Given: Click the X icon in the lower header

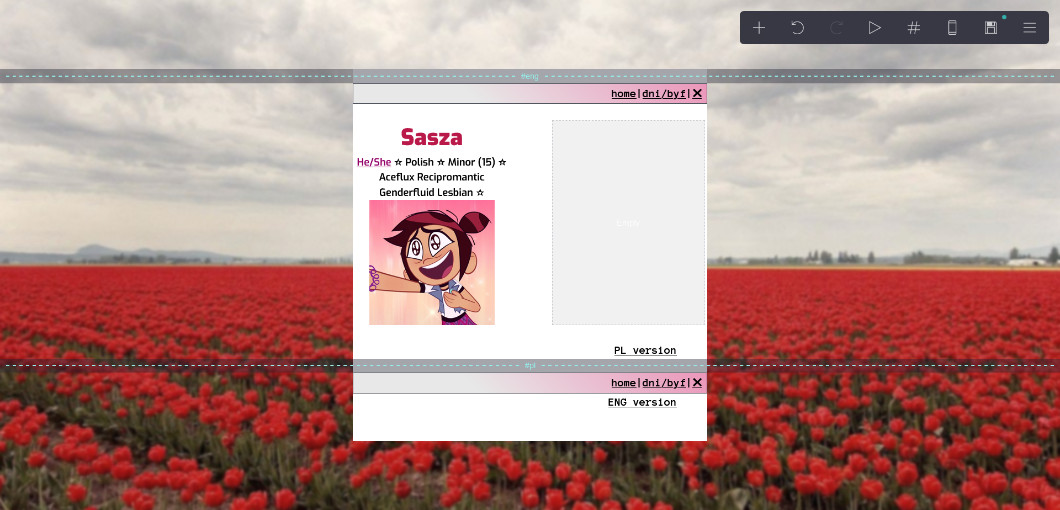Looking at the screenshot, I should (x=697, y=383).
